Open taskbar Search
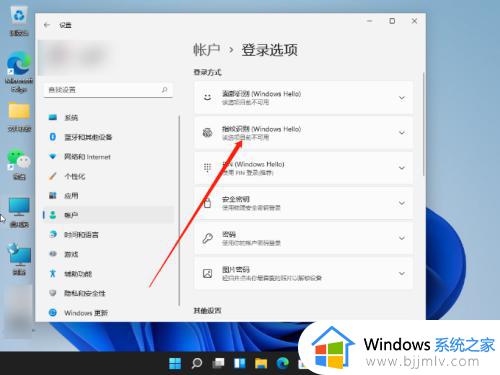 [x=197, y=363]
